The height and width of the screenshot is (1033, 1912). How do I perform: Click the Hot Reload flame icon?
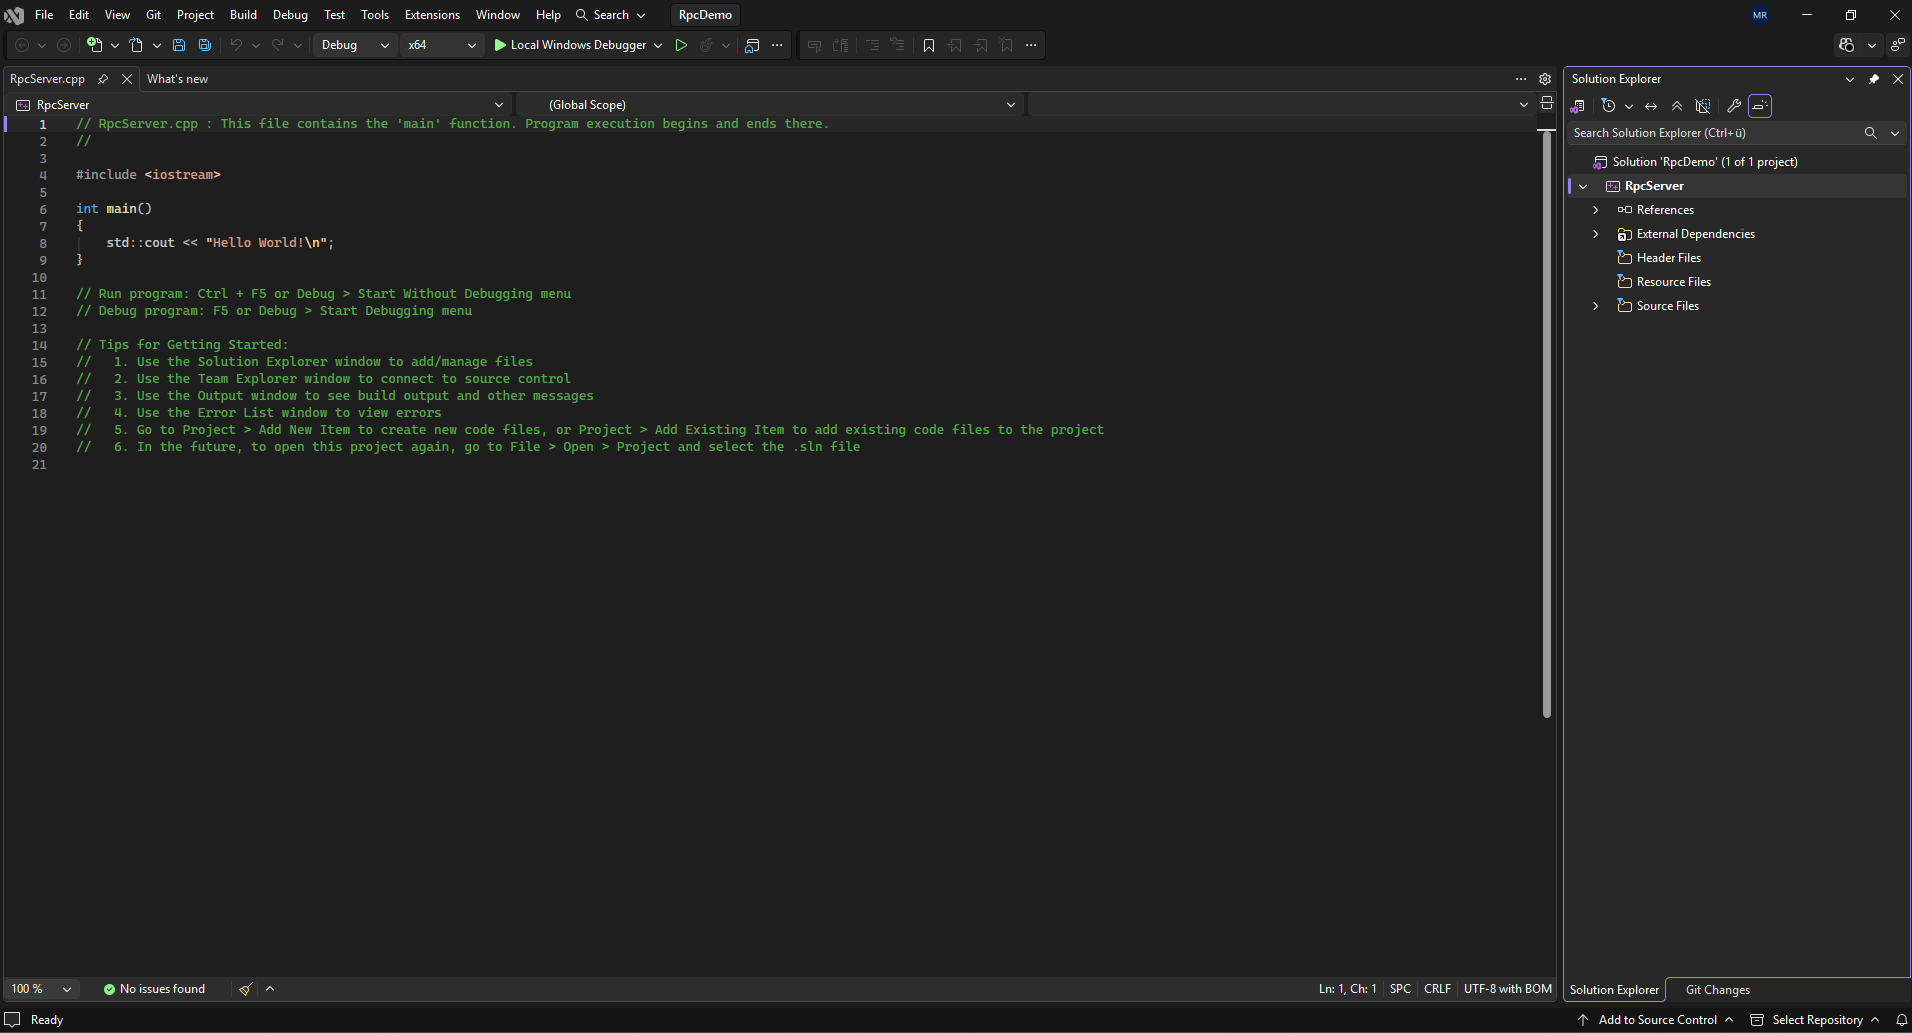(707, 45)
